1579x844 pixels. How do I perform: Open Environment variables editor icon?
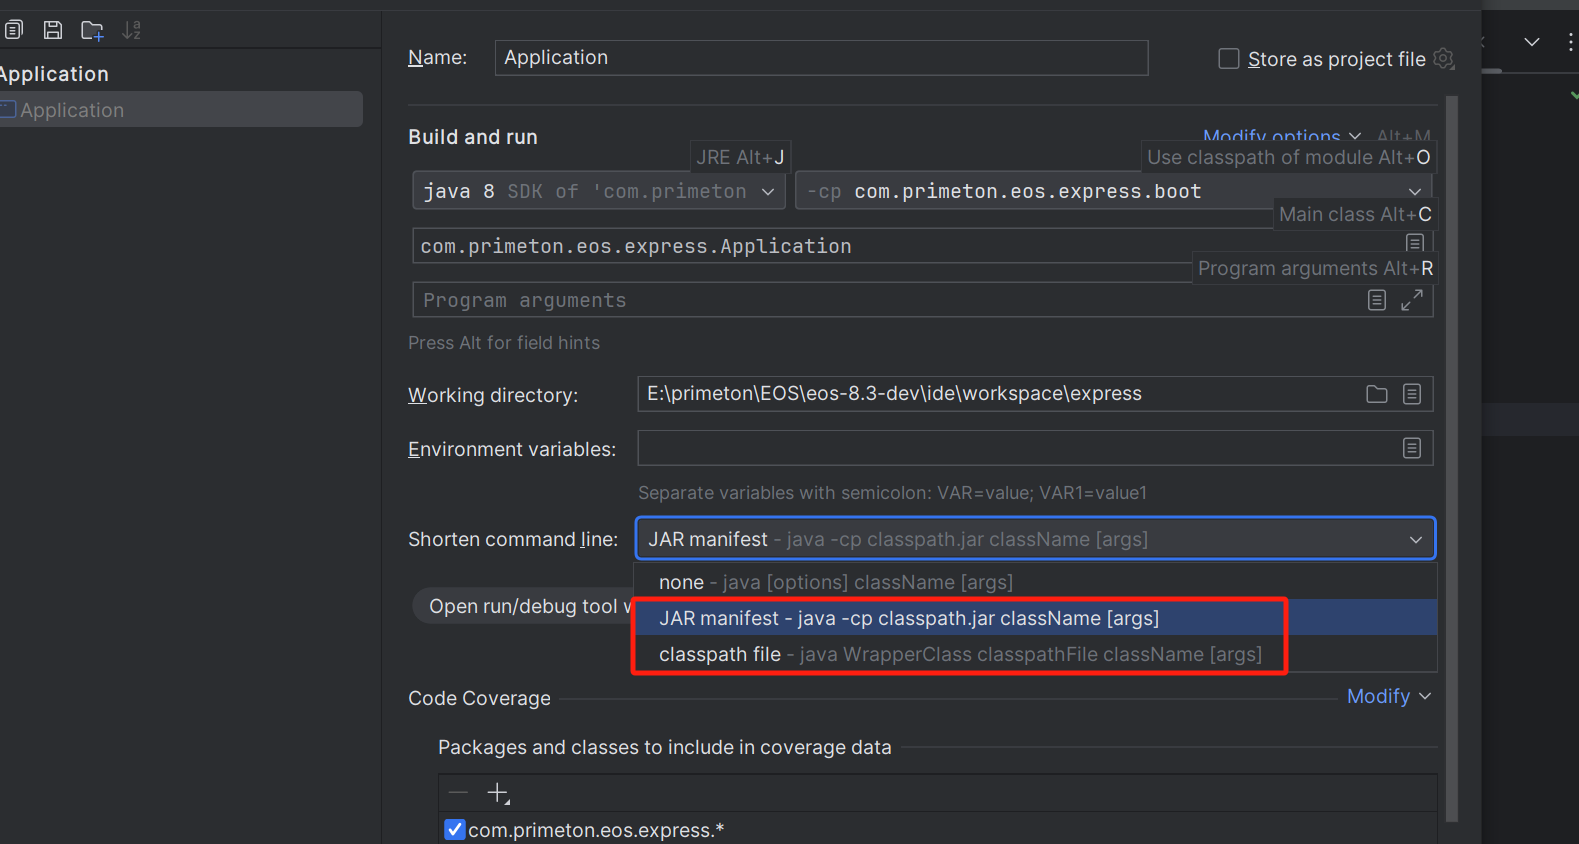pyautogui.click(x=1412, y=448)
